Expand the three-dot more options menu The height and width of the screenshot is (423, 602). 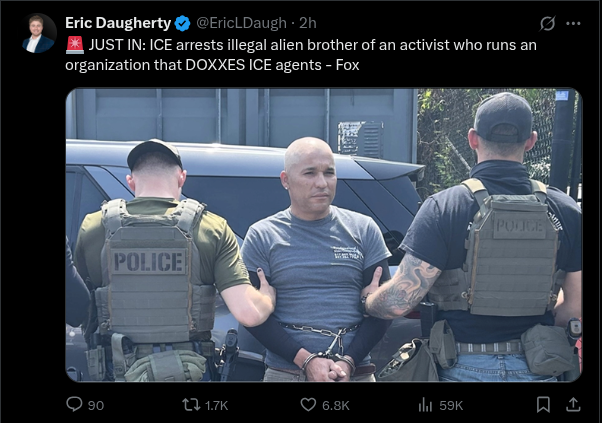click(x=573, y=23)
